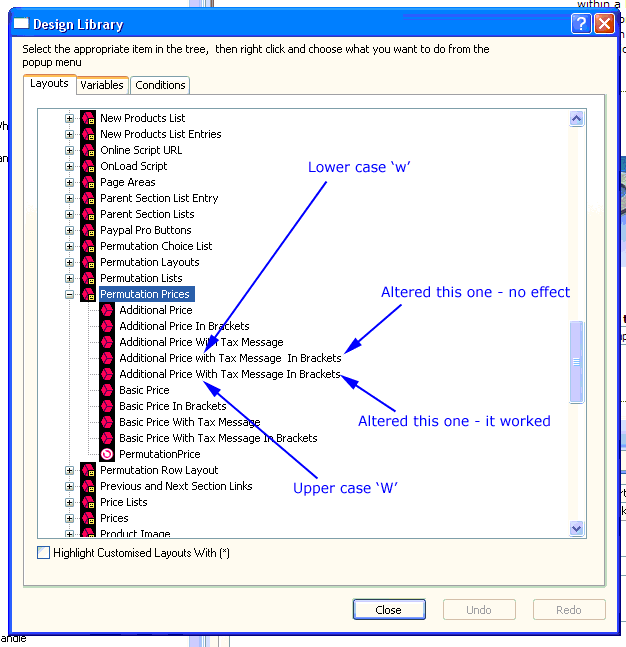Select Additional Price With Tax Message In Brackets
Screen dimensions: 626x647
(x=229, y=374)
